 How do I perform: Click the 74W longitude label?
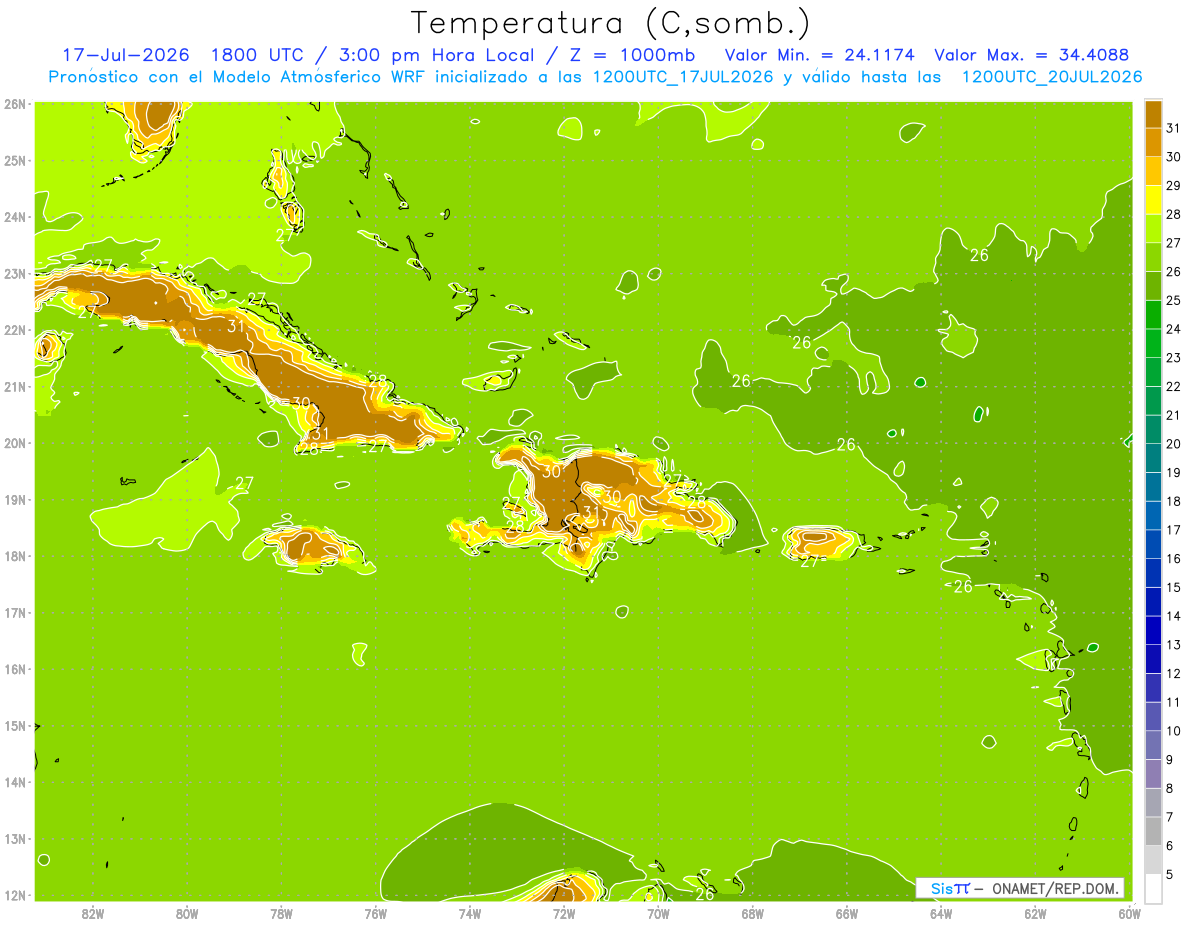[470, 913]
